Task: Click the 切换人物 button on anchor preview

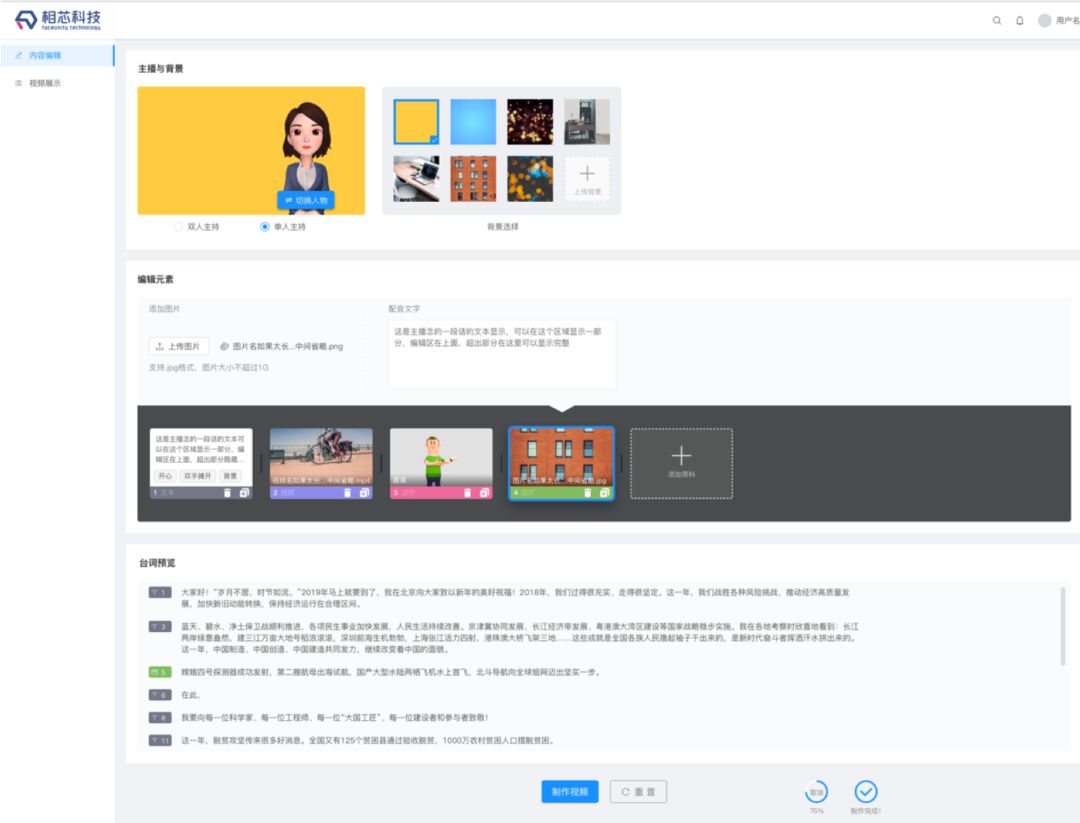Action: (306, 200)
